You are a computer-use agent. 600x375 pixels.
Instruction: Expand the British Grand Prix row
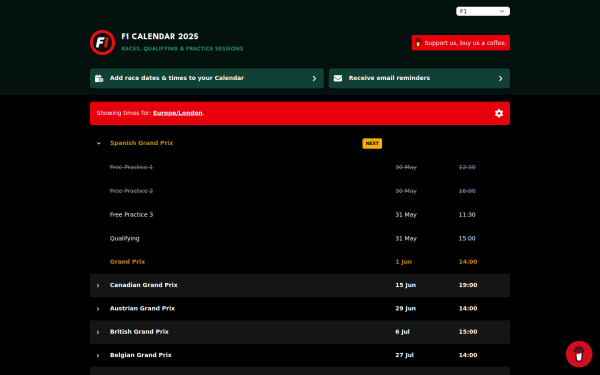pos(98,332)
